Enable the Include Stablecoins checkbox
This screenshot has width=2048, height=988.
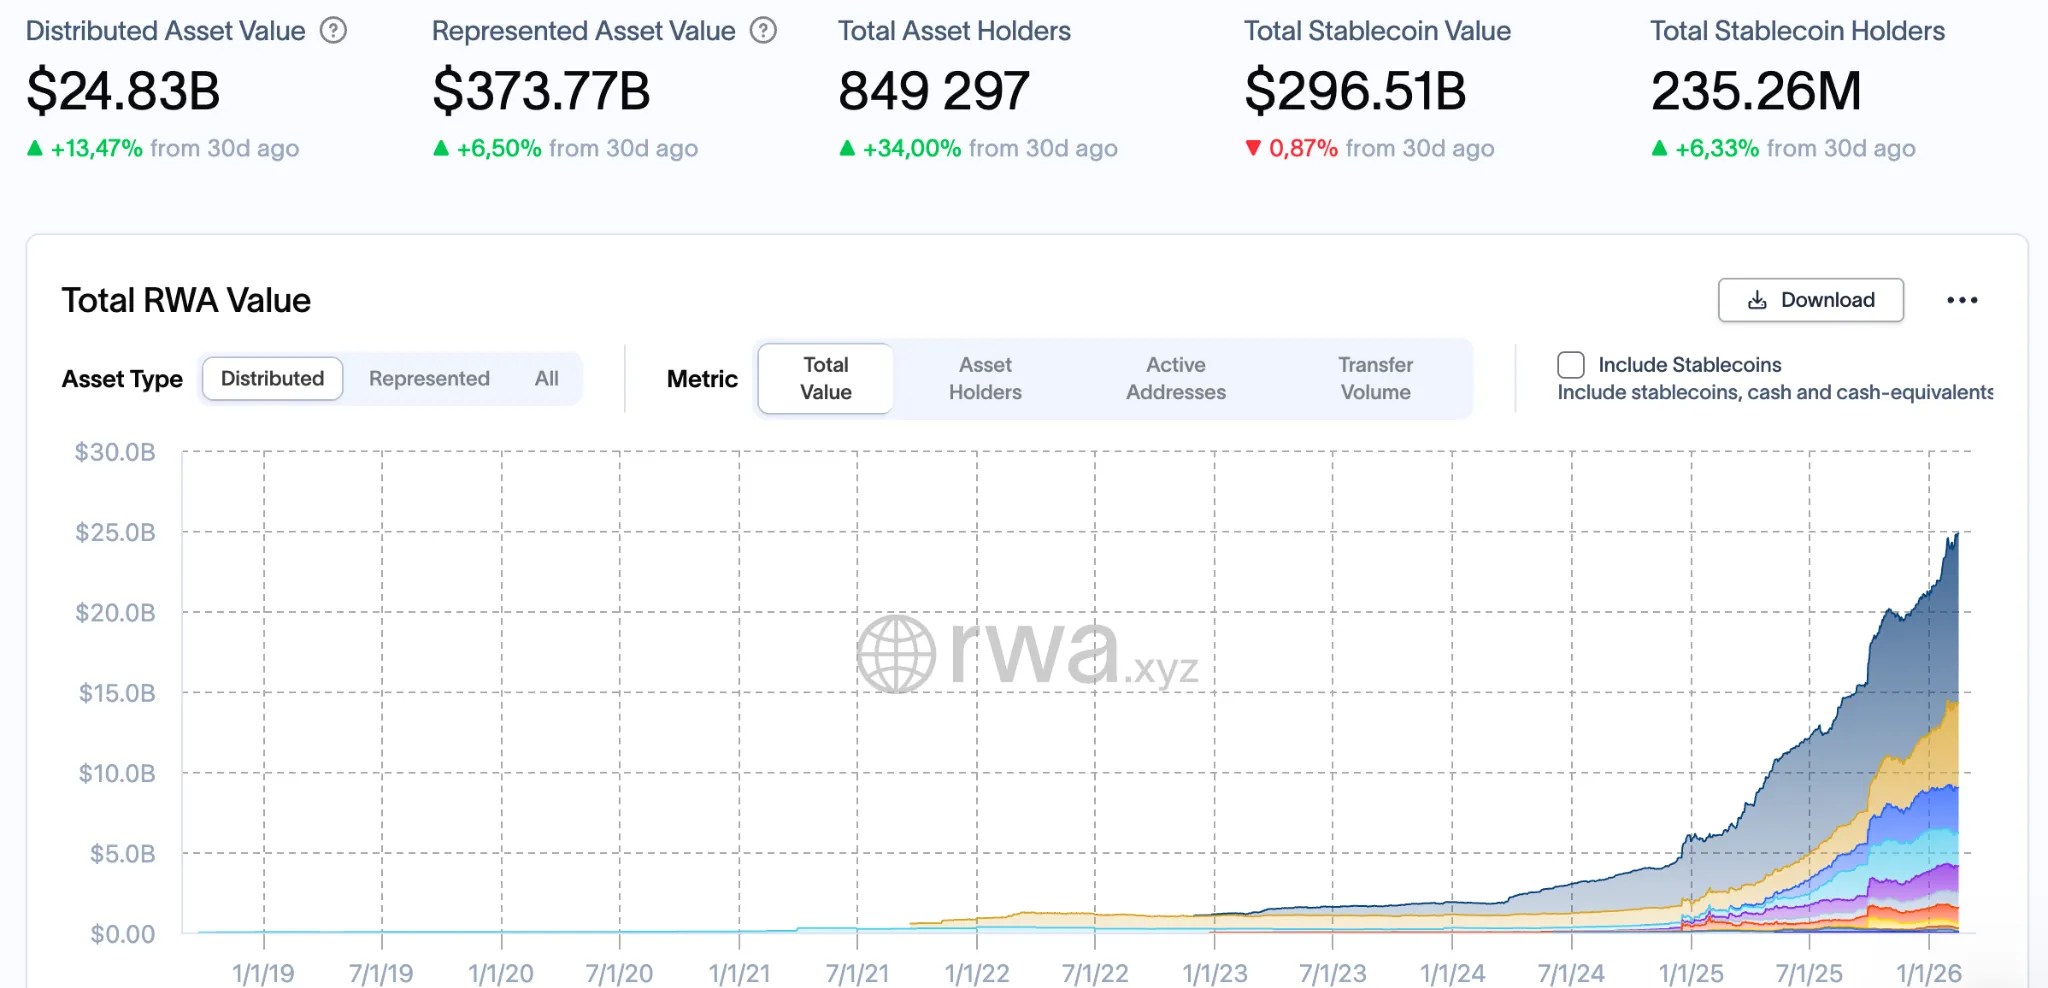[1571, 365]
